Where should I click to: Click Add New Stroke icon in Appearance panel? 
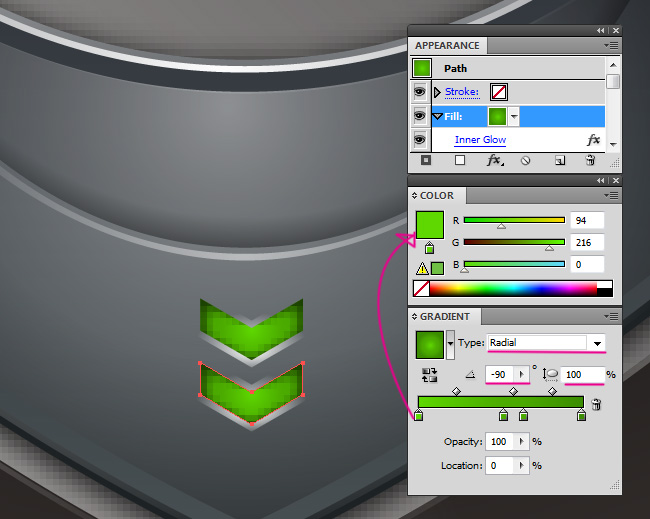(x=427, y=160)
